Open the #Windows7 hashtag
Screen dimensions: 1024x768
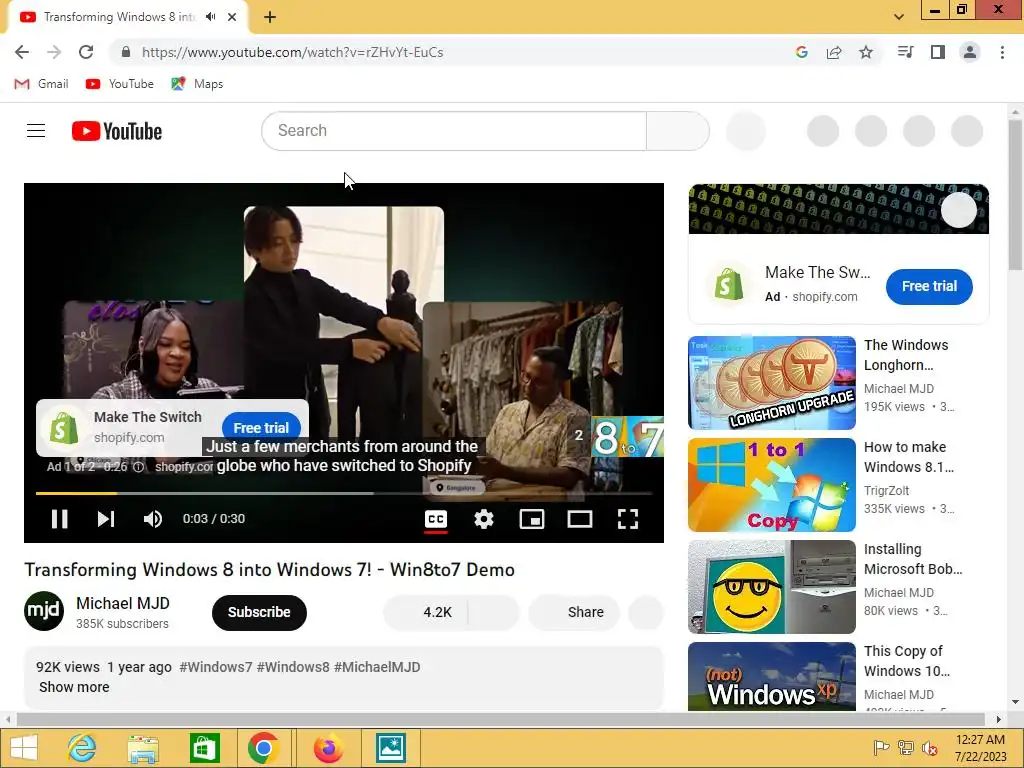pos(216,667)
